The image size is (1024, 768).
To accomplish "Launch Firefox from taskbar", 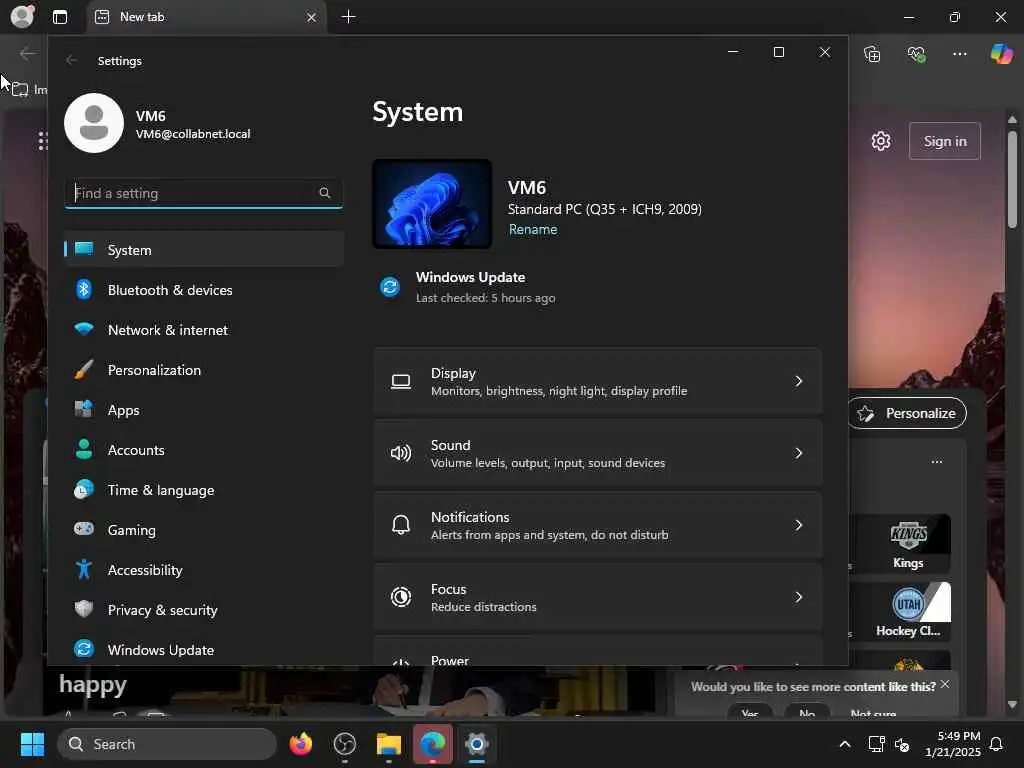I will pos(300,744).
